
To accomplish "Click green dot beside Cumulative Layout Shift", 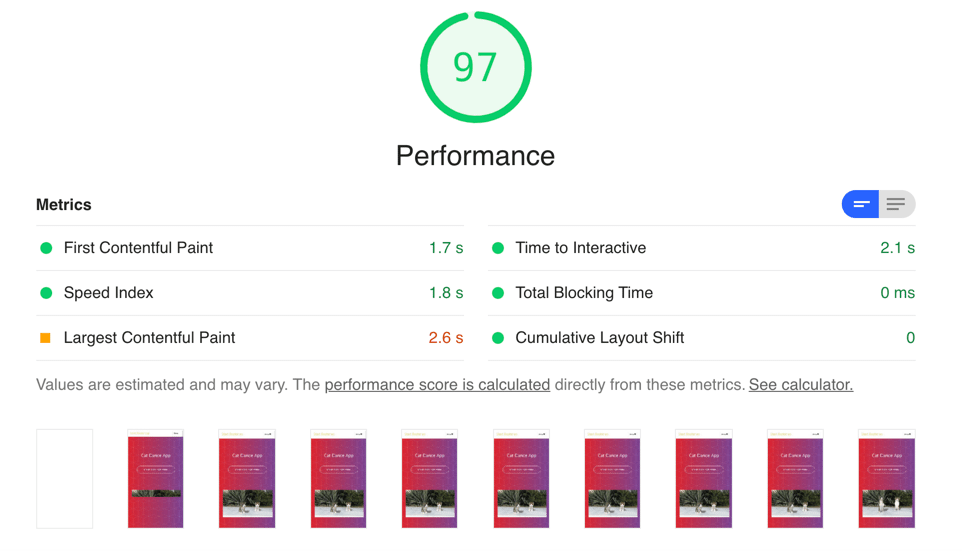I will [x=498, y=337].
